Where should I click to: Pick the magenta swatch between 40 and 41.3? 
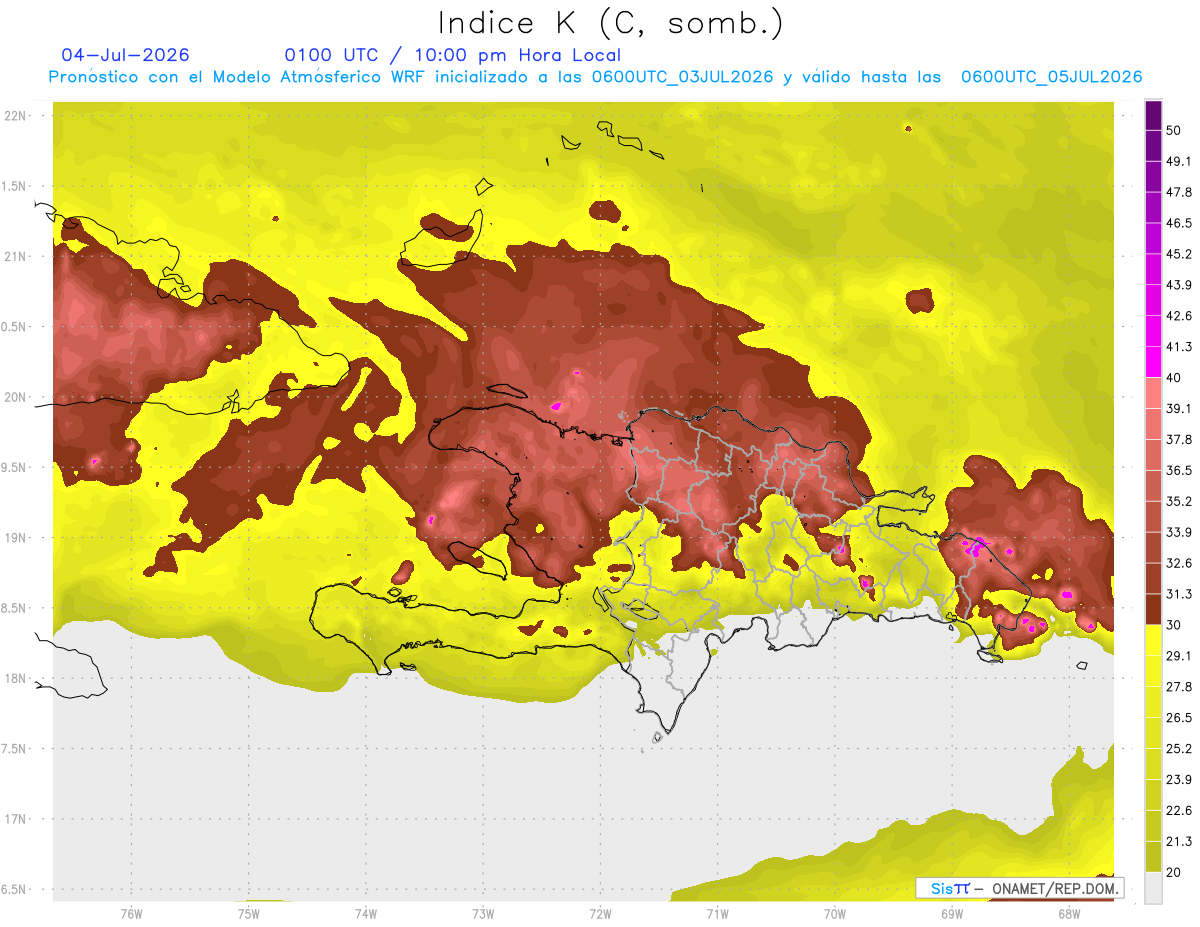[x=1153, y=362]
